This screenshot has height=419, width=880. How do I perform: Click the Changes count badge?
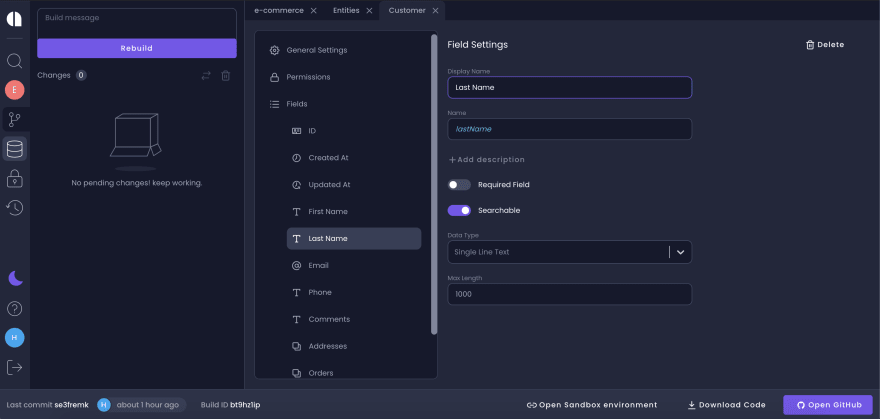tap(81, 75)
